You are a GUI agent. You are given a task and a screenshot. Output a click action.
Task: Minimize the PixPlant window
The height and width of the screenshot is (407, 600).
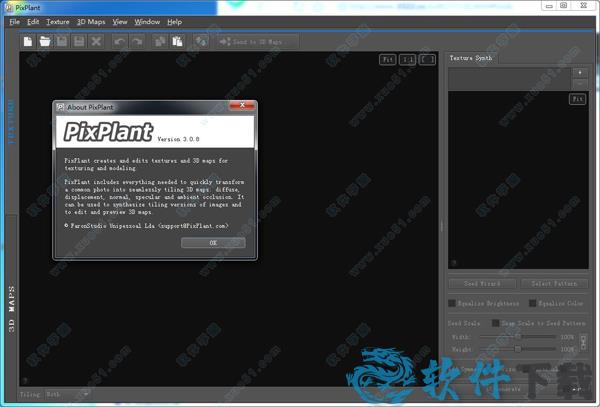click(x=549, y=6)
